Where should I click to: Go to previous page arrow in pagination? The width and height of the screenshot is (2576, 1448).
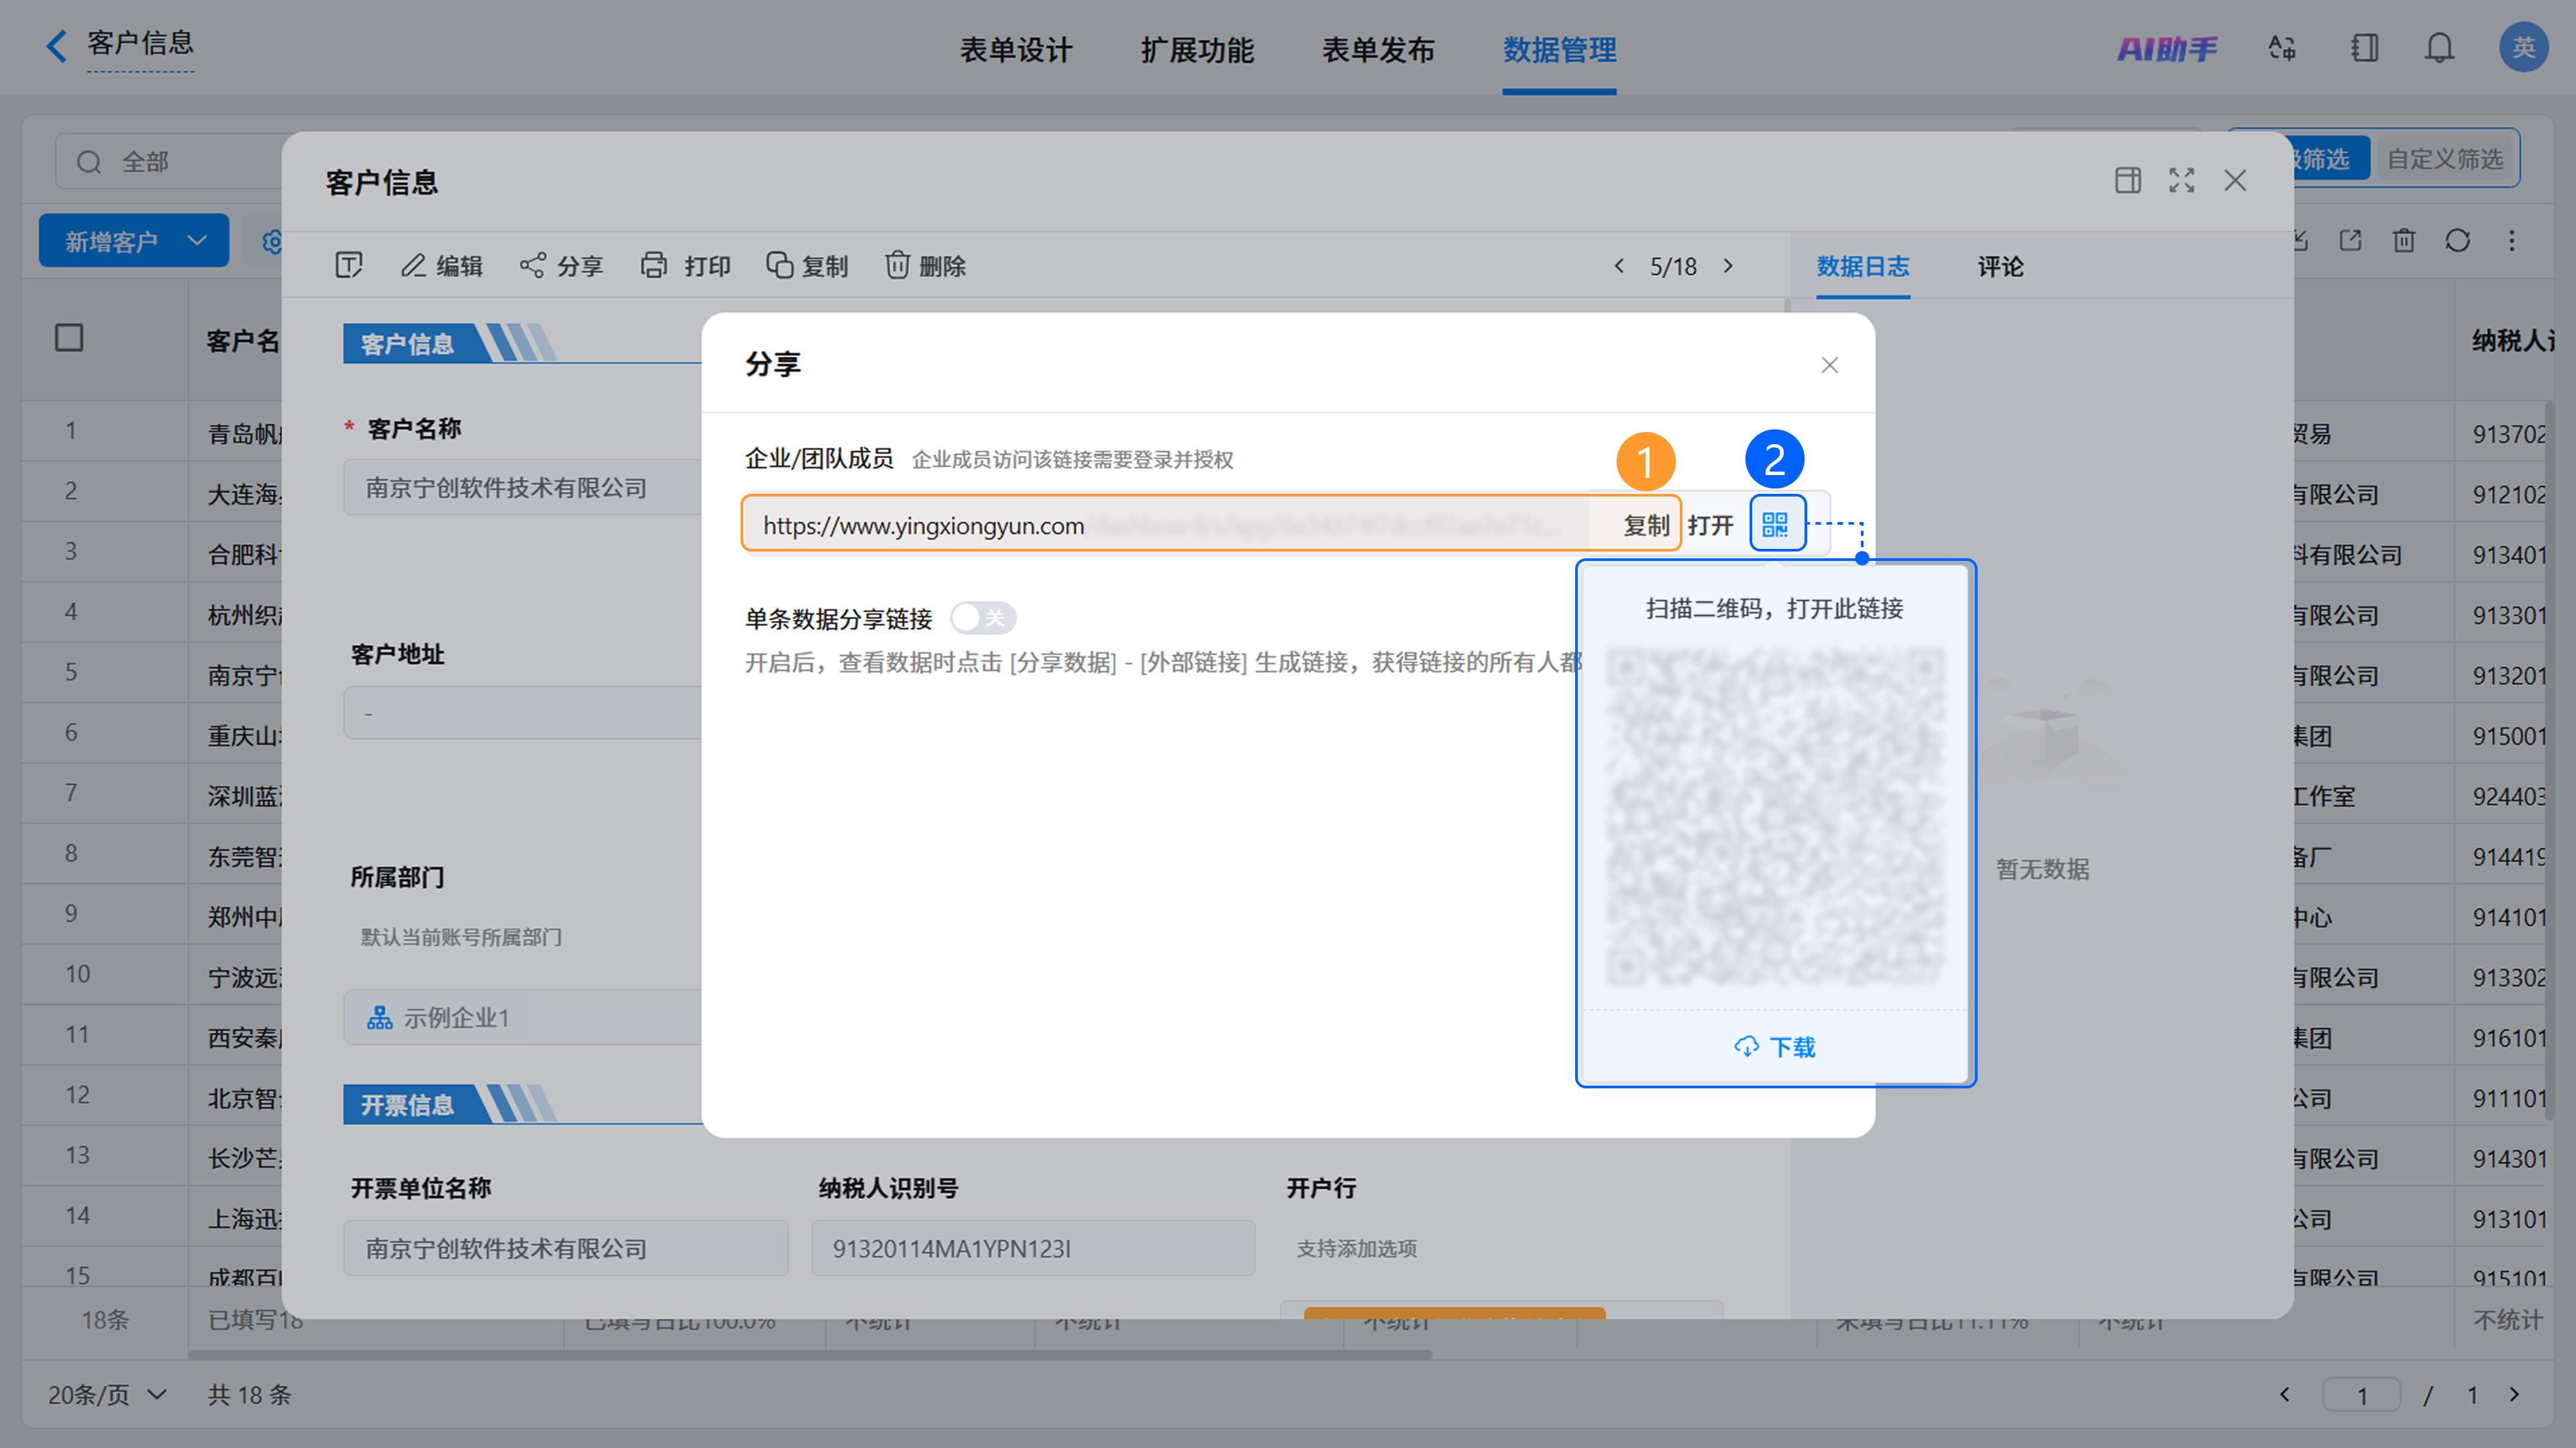click(x=2284, y=1394)
